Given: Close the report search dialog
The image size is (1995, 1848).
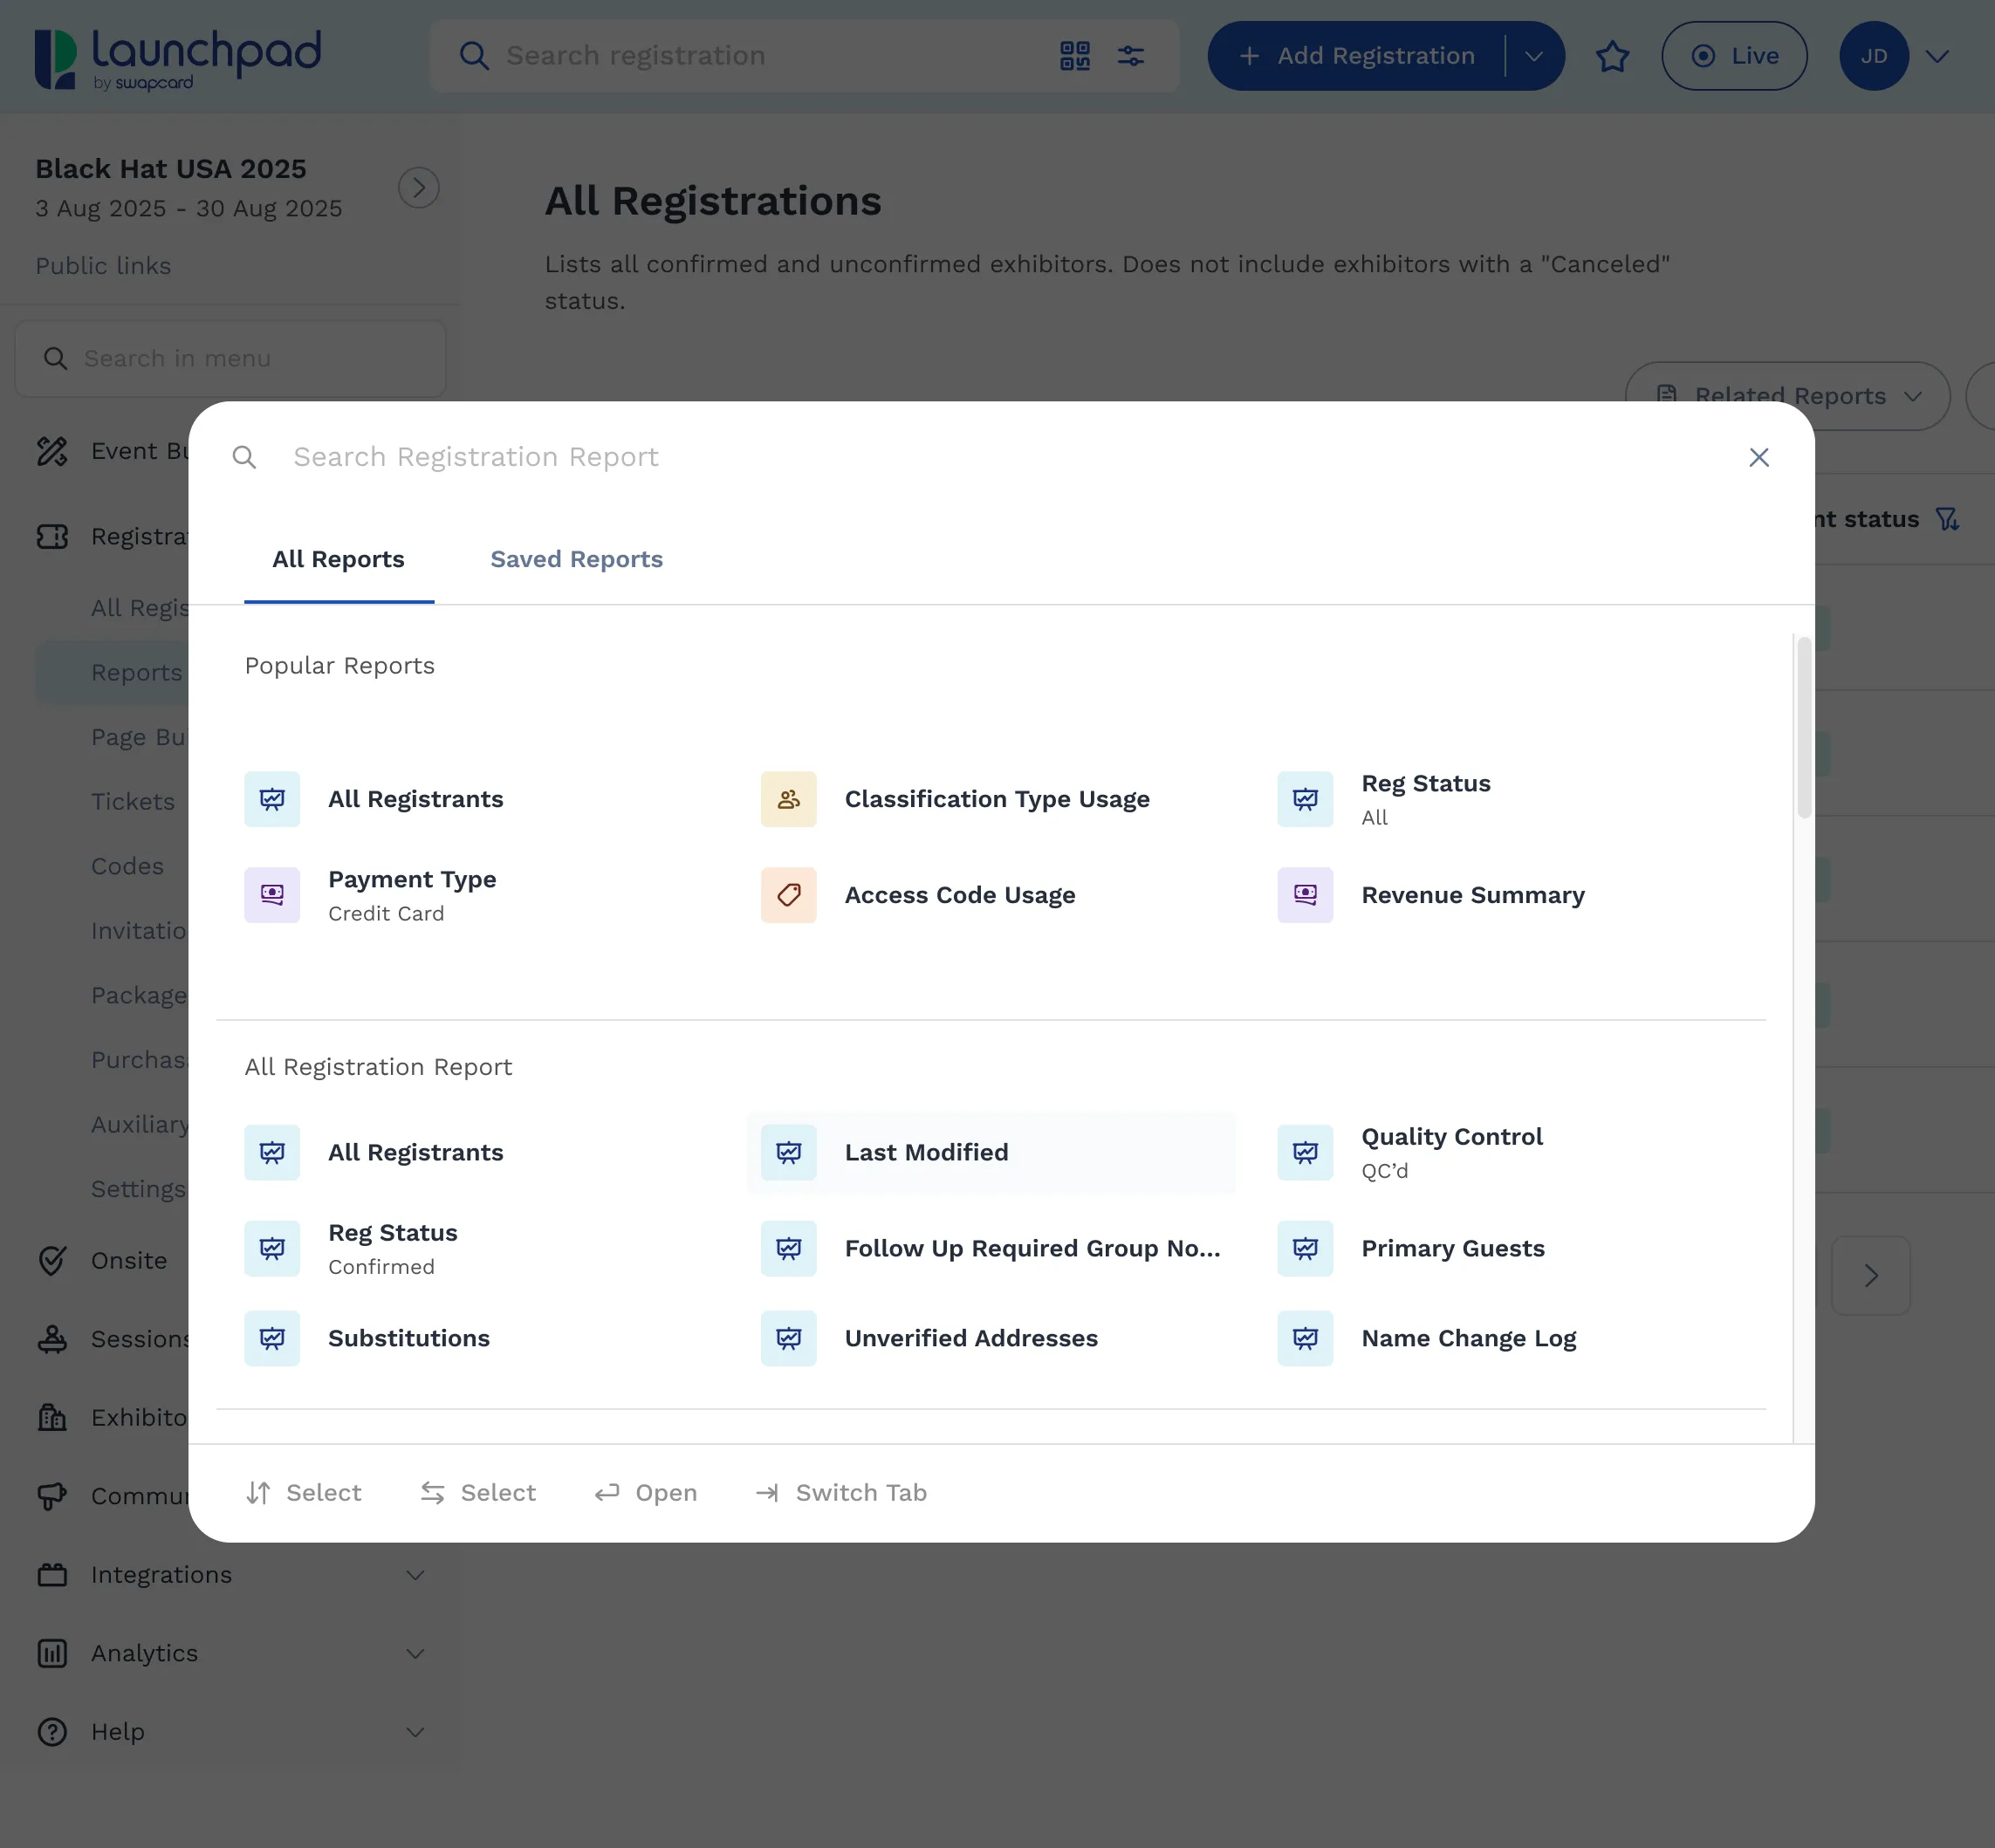Looking at the screenshot, I should click(x=1759, y=457).
